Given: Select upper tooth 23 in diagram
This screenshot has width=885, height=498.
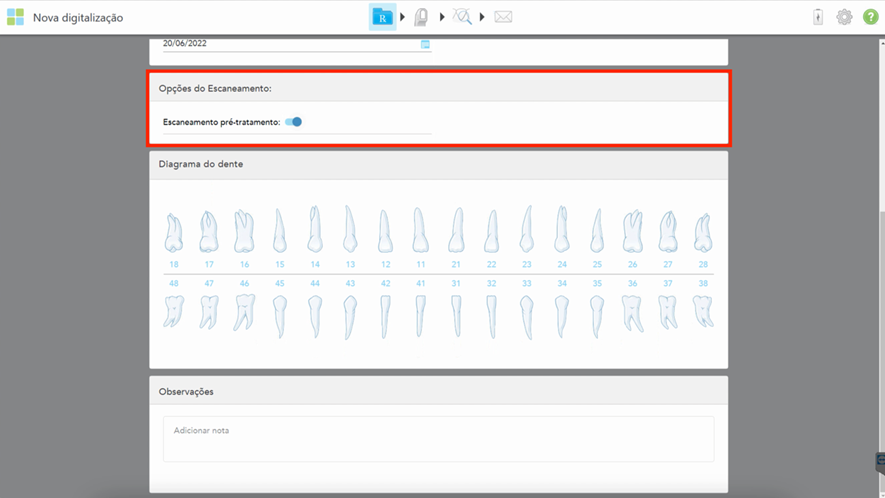Looking at the screenshot, I should click(527, 229).
